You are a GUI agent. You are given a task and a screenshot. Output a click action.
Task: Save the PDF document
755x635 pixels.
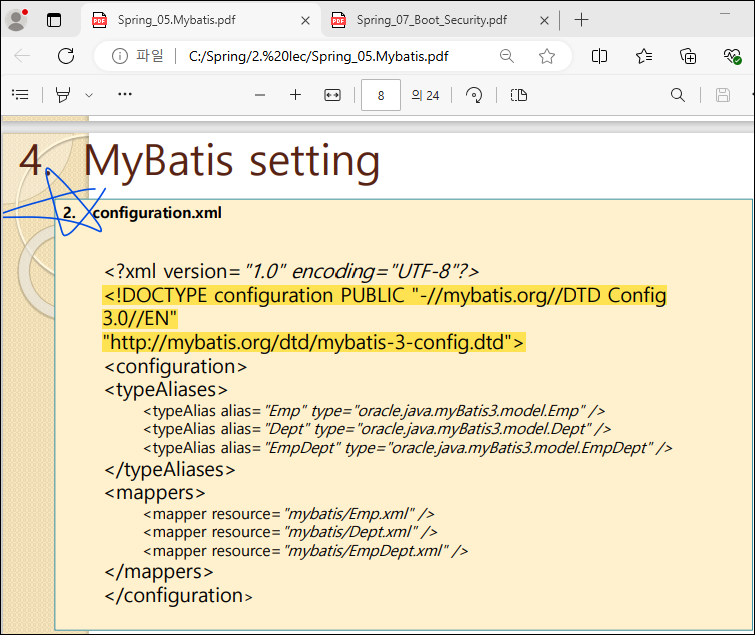coord(722,95)
